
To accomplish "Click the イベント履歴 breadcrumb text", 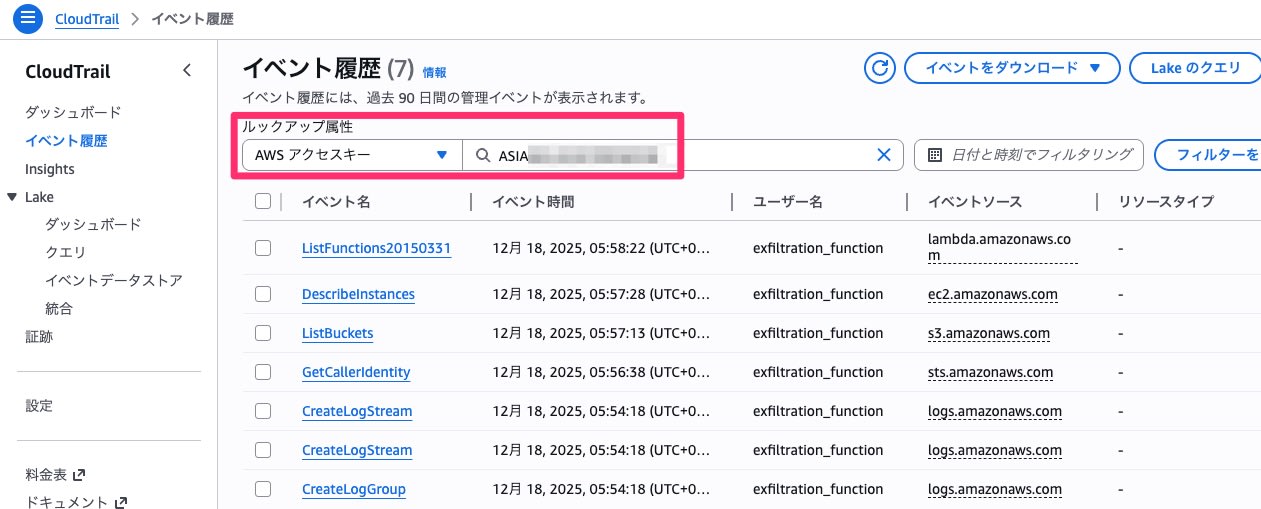I will (192, 18).
